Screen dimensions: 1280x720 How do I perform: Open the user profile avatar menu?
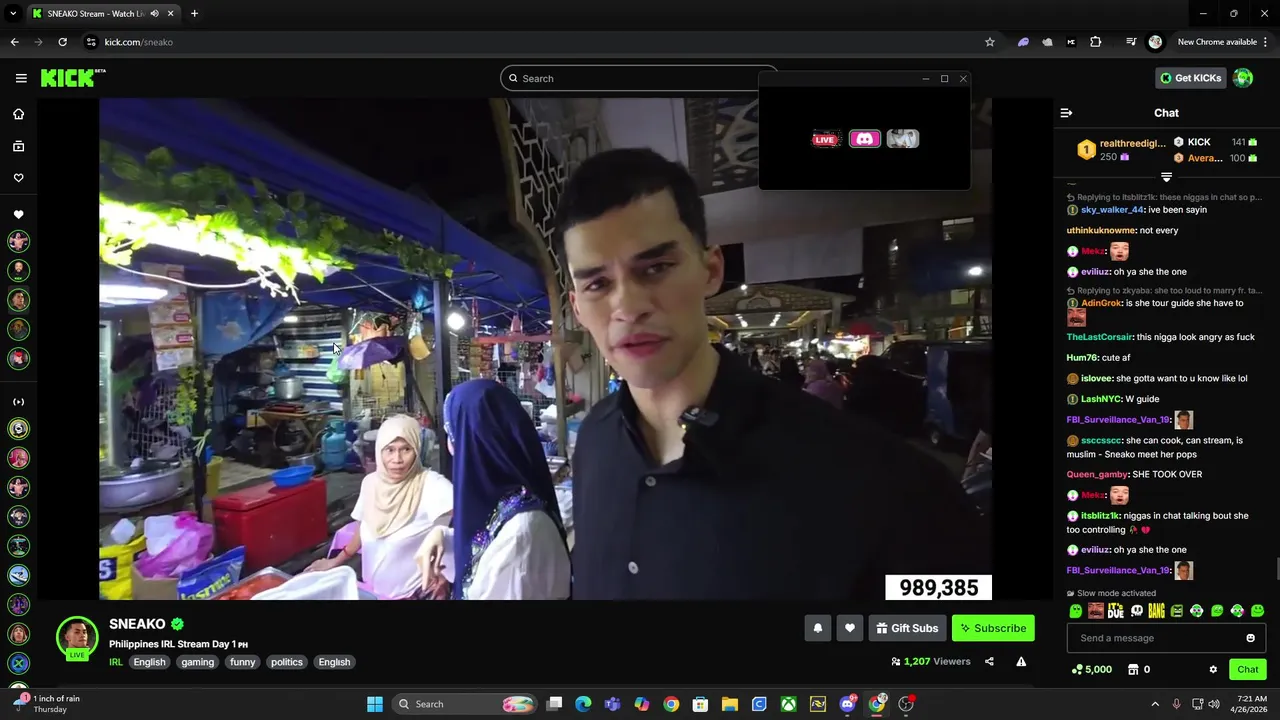(1243, 78)
